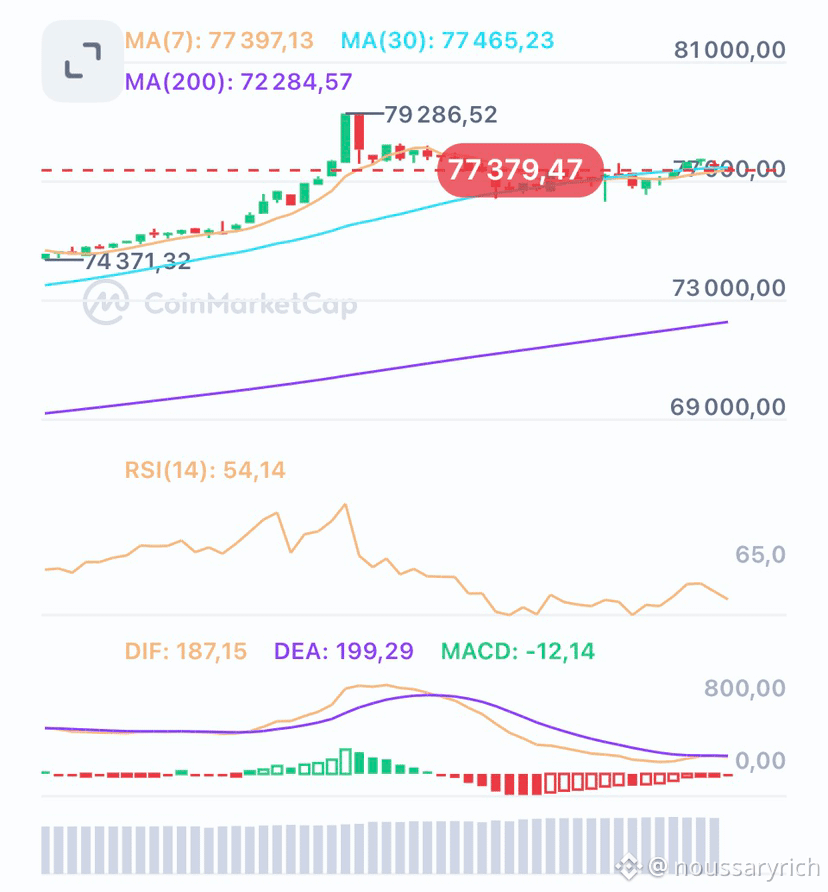The width and height of the screenshot is (828, 892).
Task: Select the RSI(14): 54,14 label
Action: tap(205, 470)
